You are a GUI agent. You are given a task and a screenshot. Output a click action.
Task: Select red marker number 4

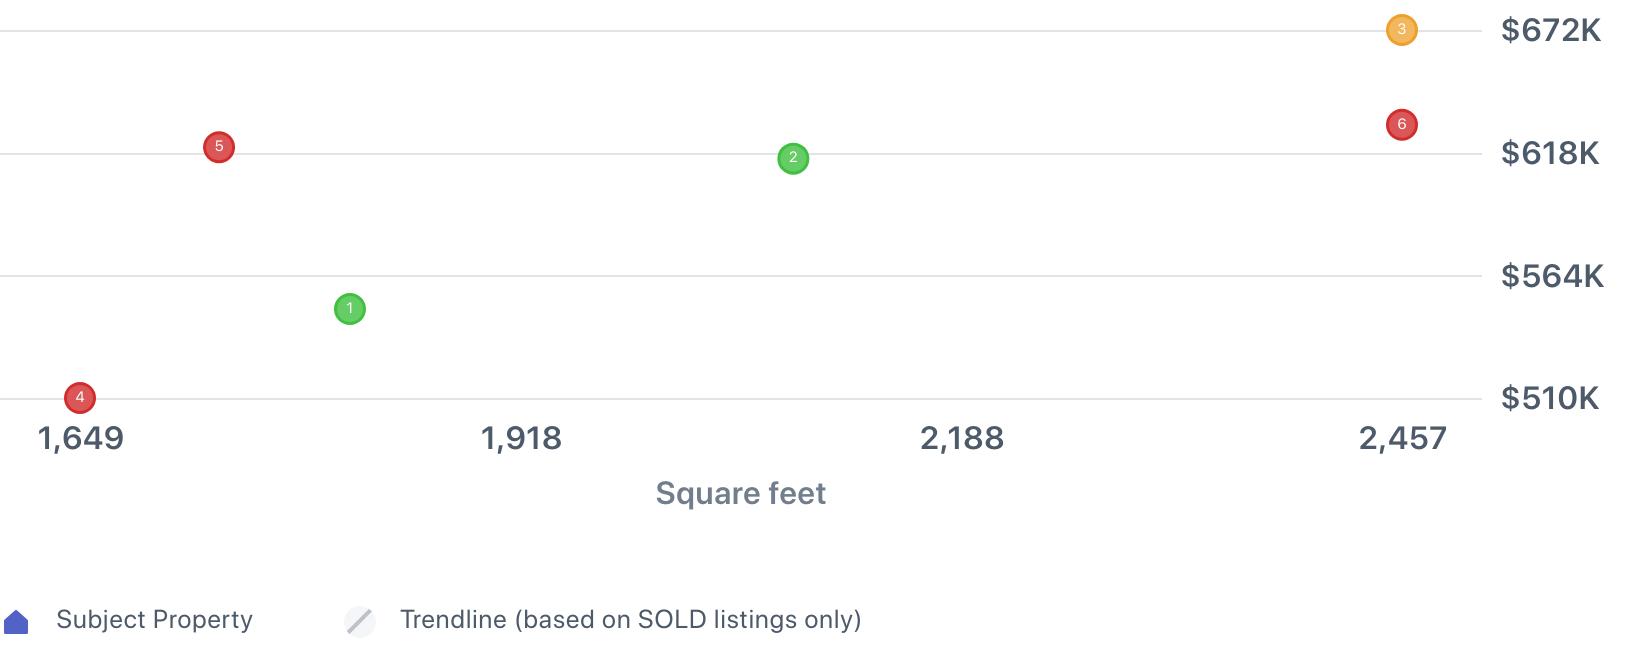click(x=80, y=398)
